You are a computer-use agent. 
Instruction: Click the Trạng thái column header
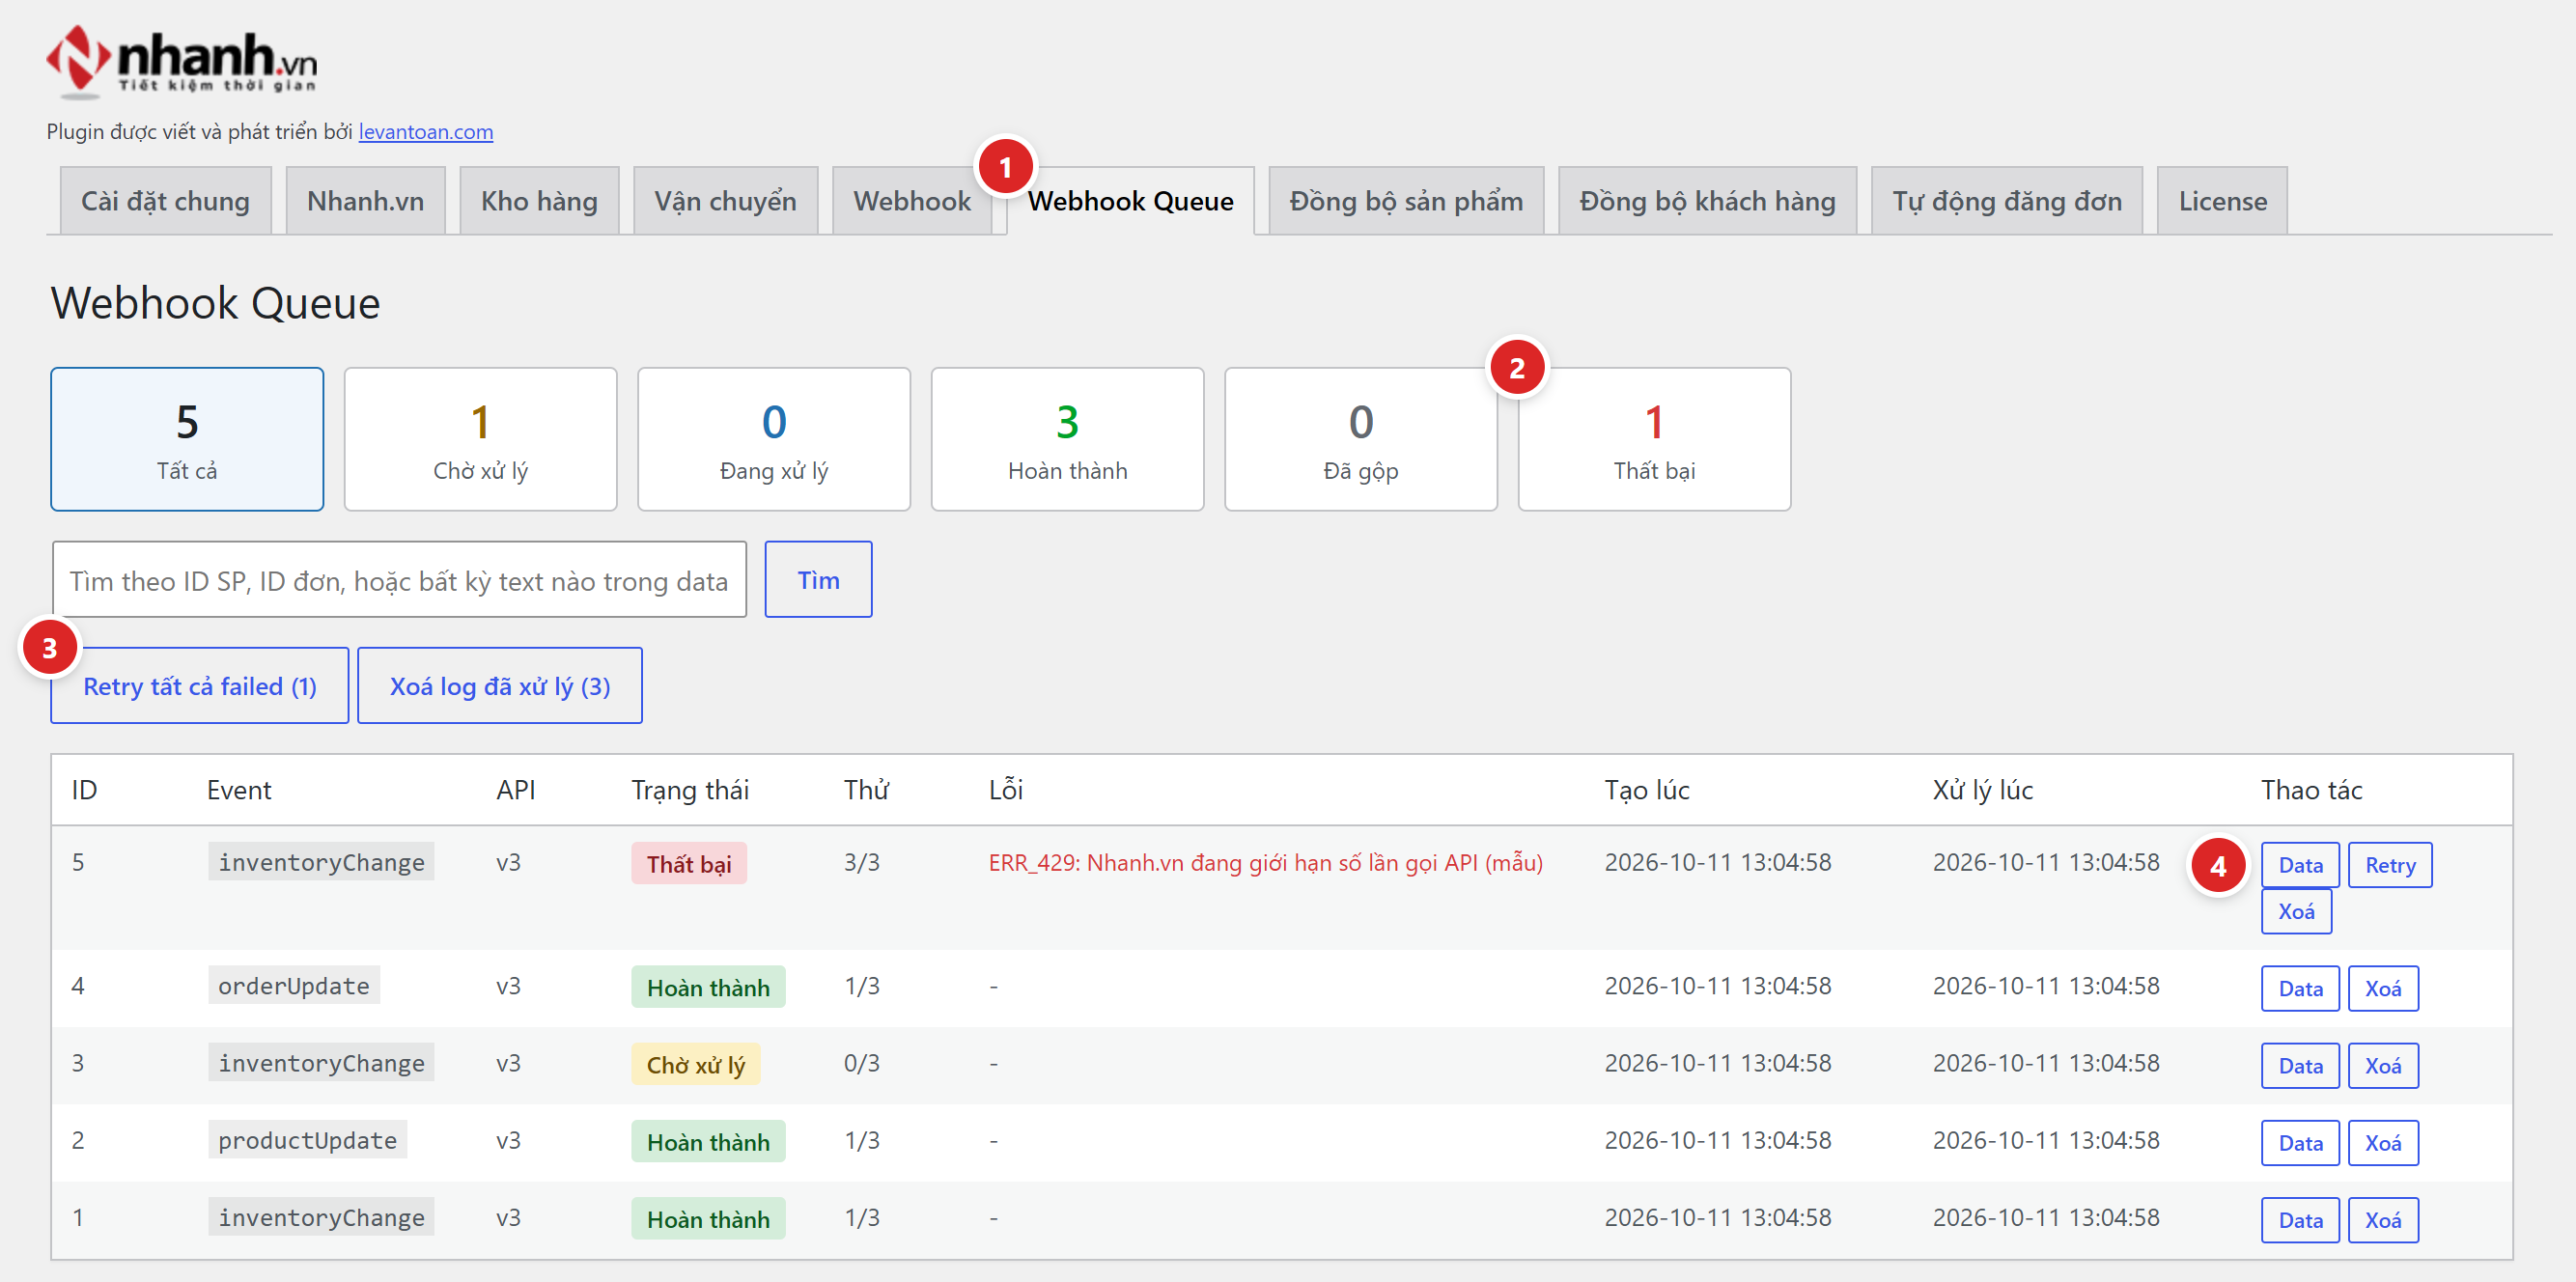689,790
